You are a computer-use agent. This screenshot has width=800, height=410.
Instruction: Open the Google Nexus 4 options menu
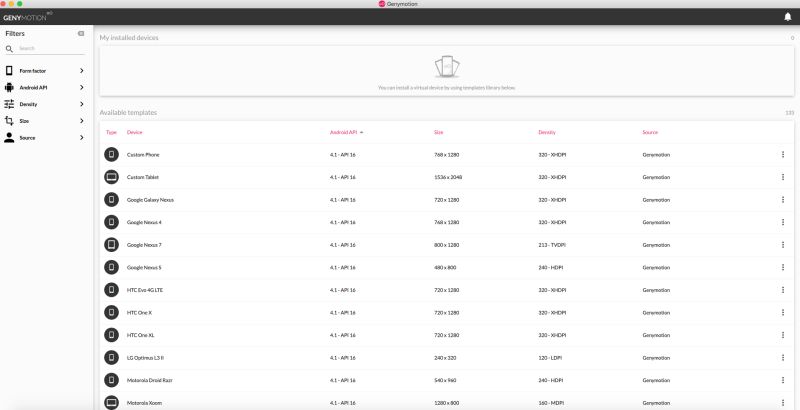(x=783, y=222)
